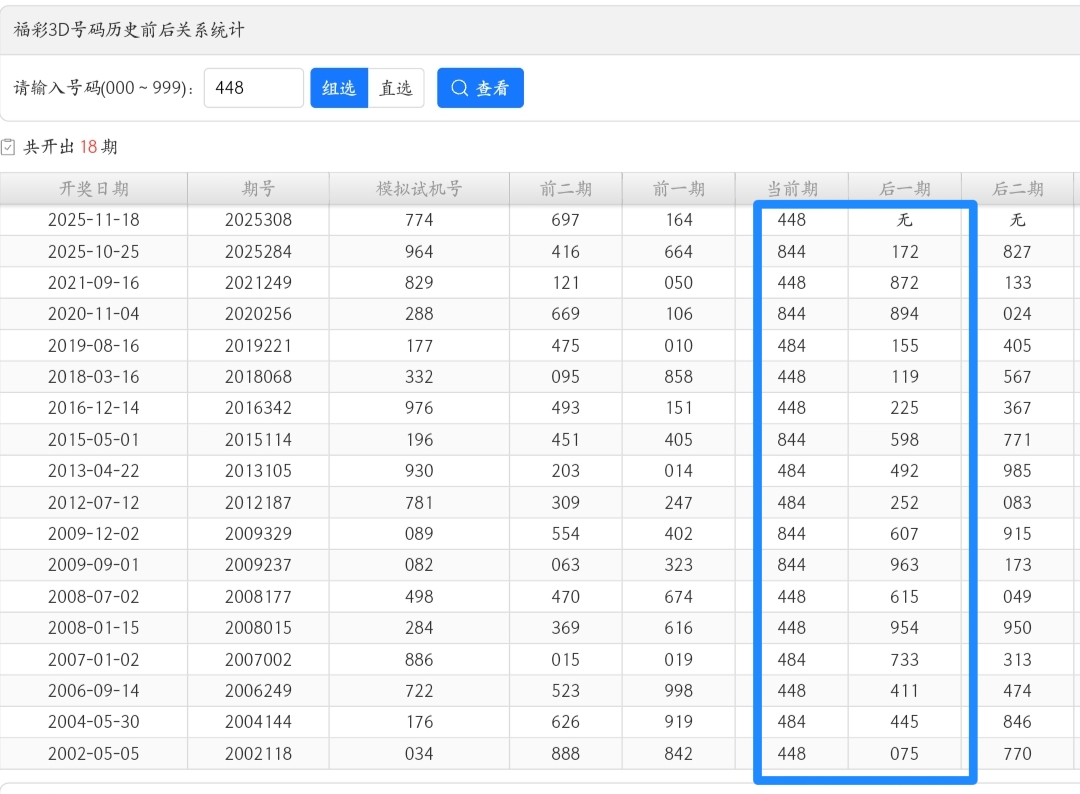Select date cell 2019-08-16
Screen dimensions: 1080x794
[x=94, y=346]
